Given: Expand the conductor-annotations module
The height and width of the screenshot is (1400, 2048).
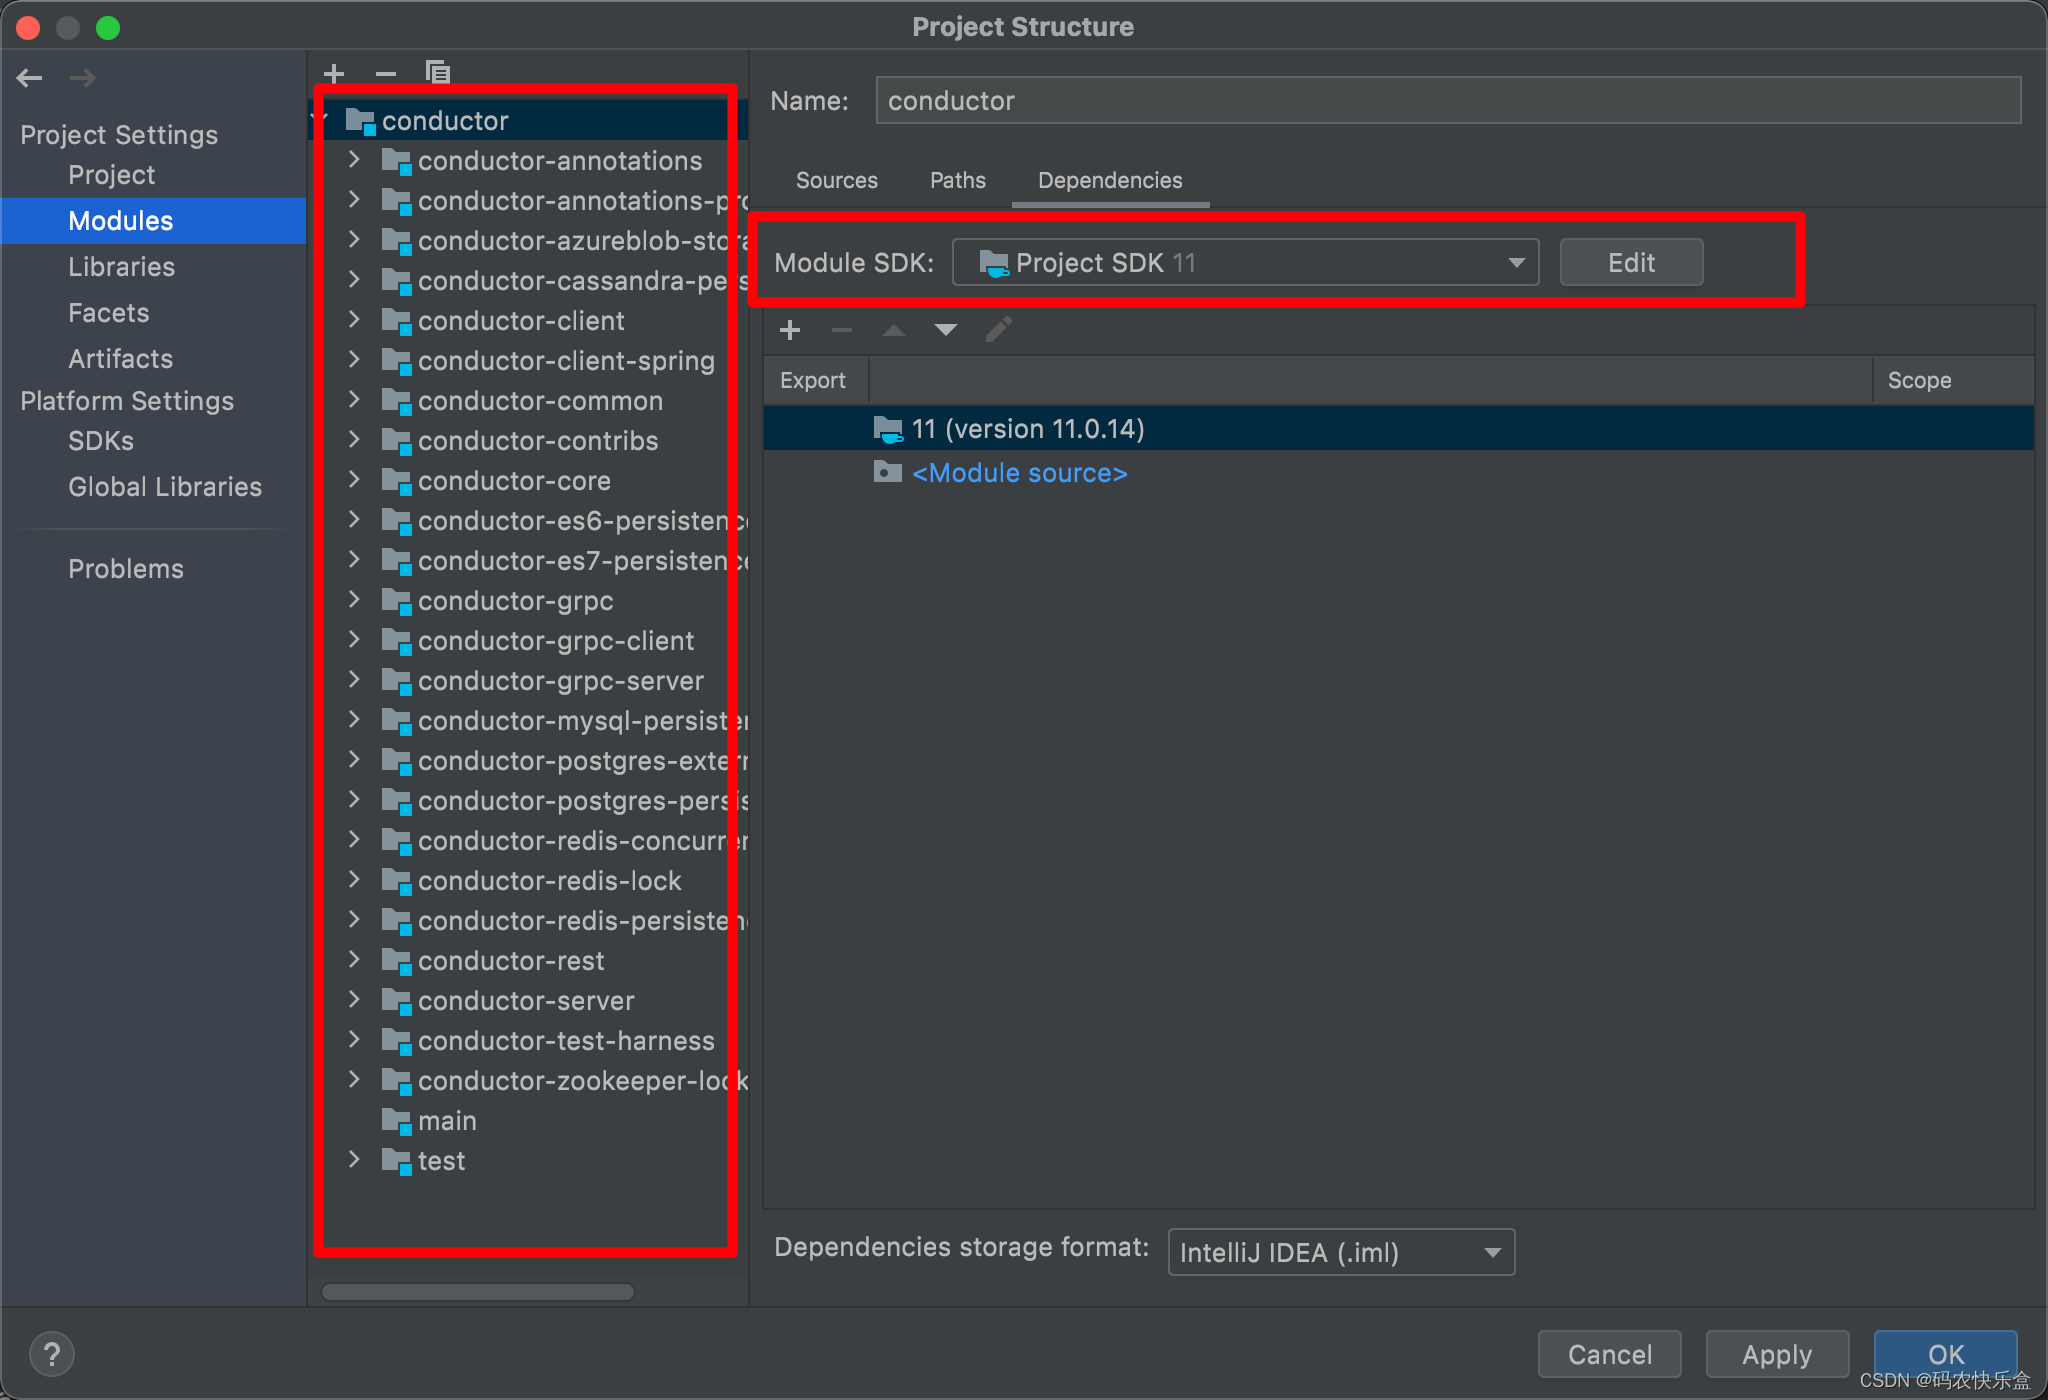Looking at the screenshot, I should coord(354,160).
